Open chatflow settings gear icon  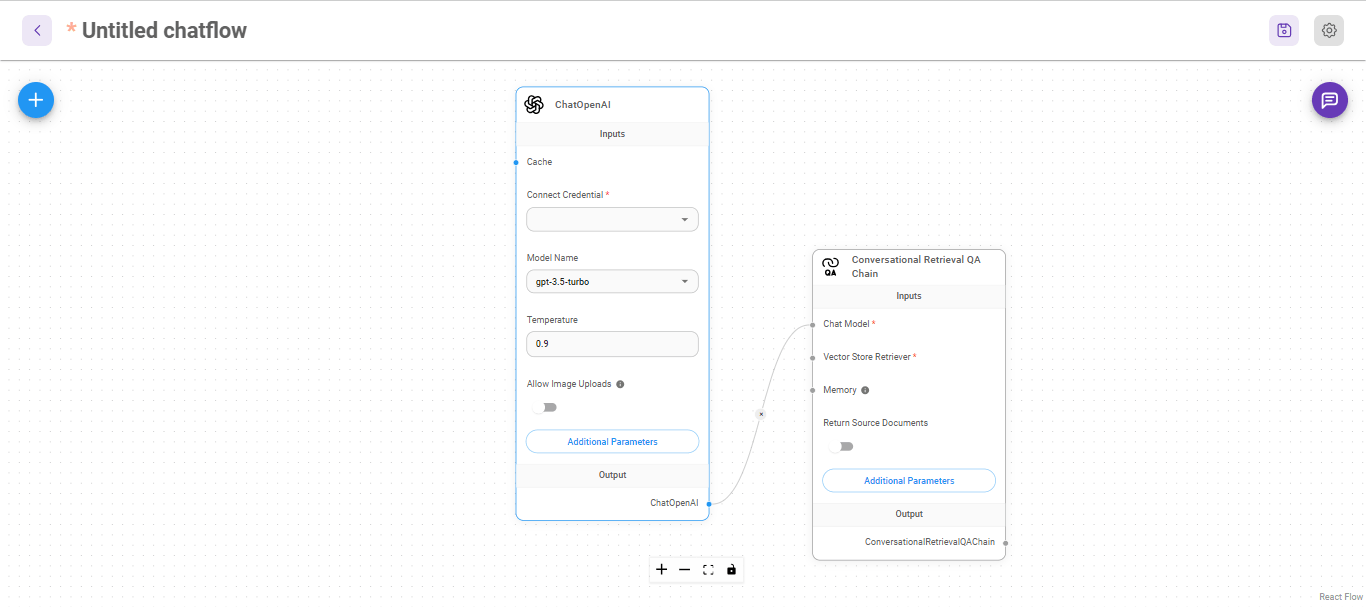[1329, 31]
